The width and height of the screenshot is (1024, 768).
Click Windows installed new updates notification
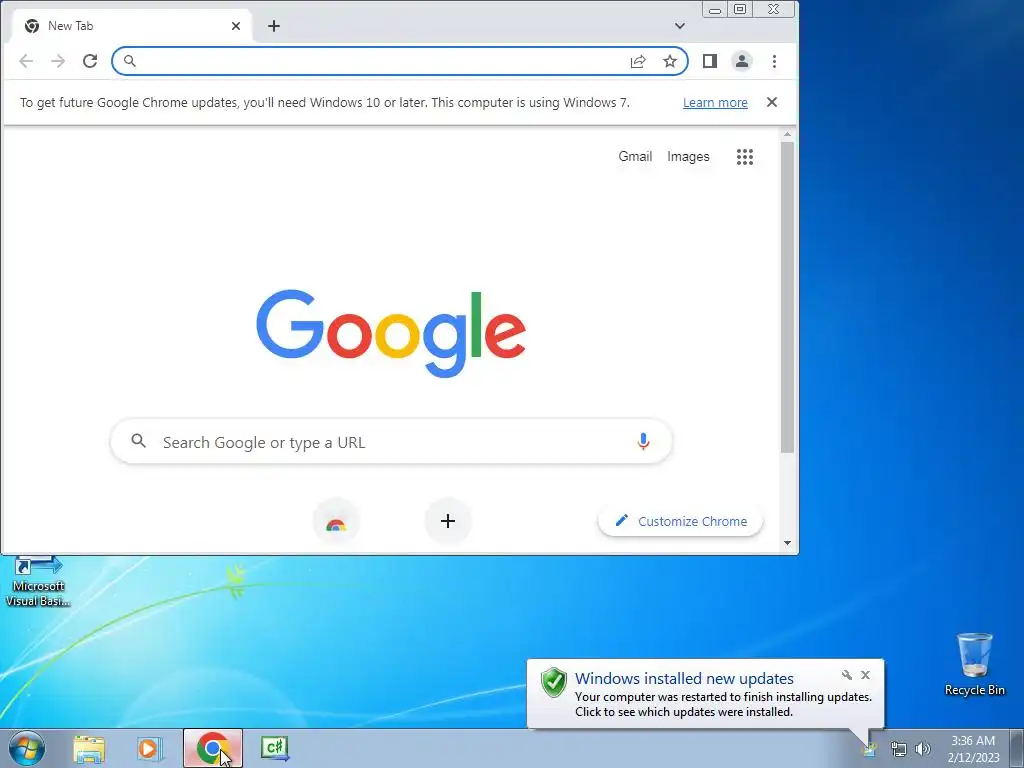point(705,694)
